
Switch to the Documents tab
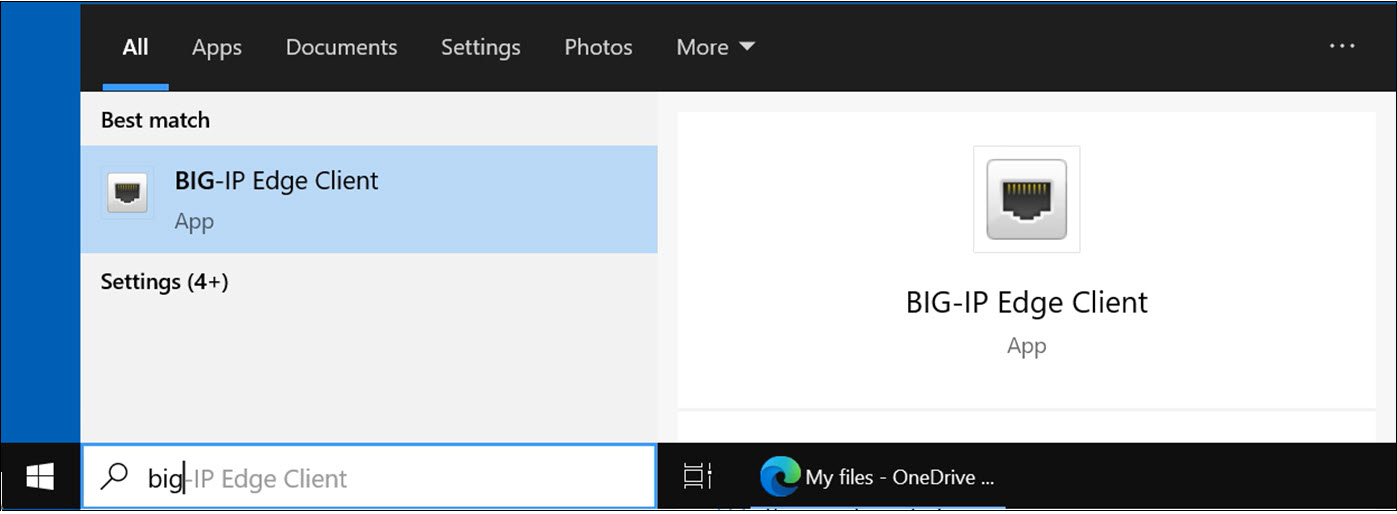[x=341, y=47]
